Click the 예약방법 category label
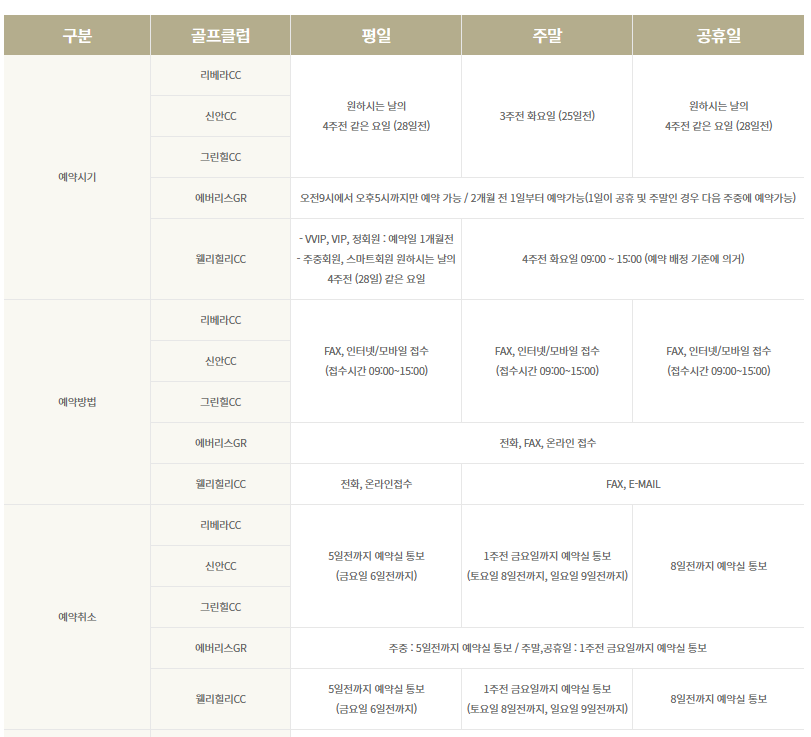Image resolution: width=811 pixels, height=737 pixels. [77, 402]
